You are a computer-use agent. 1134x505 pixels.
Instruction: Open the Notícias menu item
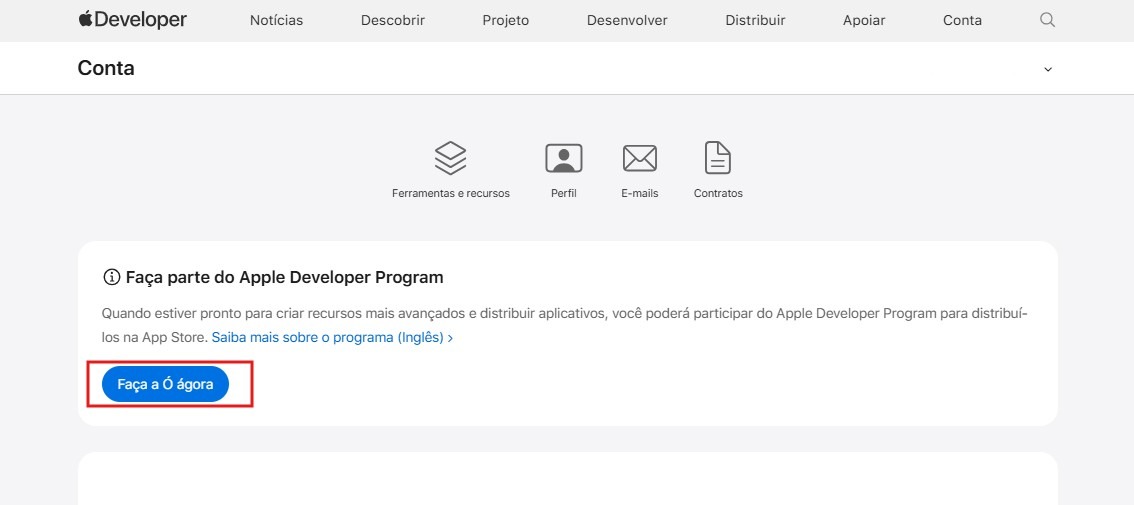click(x=276, y=20)
